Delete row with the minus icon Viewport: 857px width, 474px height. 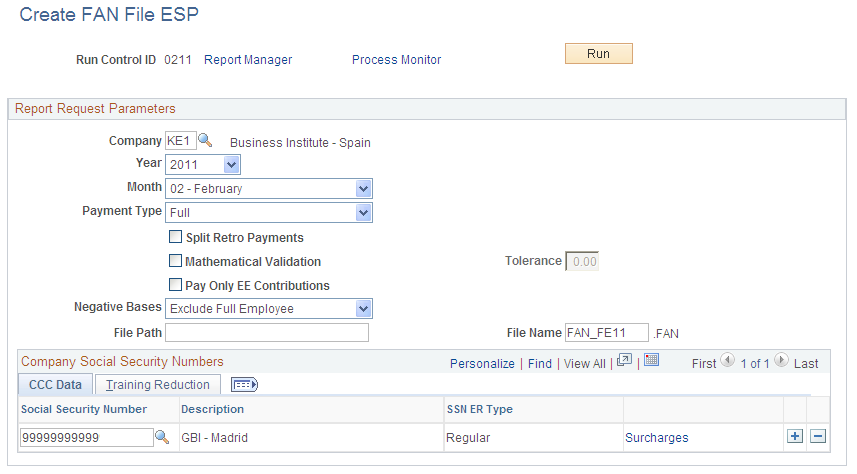[818, 436]
